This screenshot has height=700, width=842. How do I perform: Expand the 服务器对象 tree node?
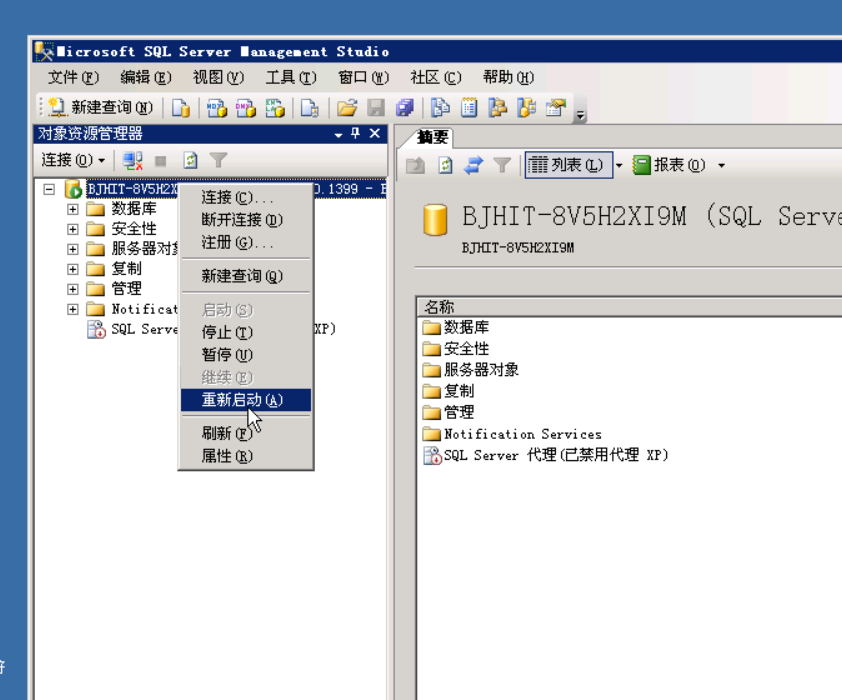pos(72,249)
